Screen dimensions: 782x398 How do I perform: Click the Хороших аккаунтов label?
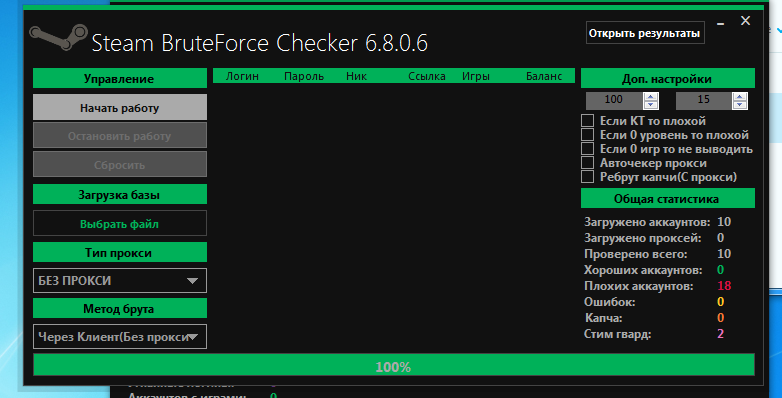pos(643,270)
